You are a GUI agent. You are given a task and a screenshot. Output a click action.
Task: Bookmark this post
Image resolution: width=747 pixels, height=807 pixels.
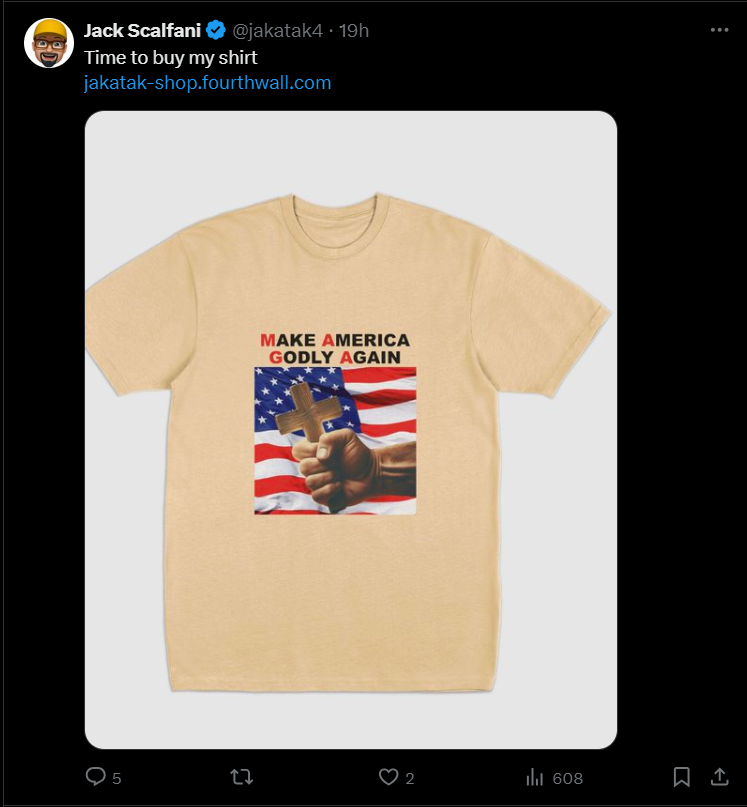pyautogui.click(x=682, y=777)
